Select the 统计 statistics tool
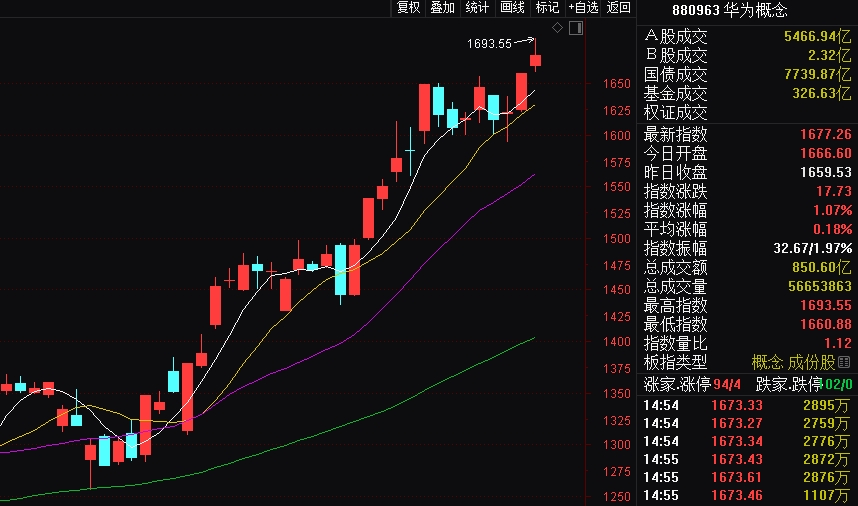Image resolution: width=858 pixels, height=506 pixels. click(x=477, y=8)
